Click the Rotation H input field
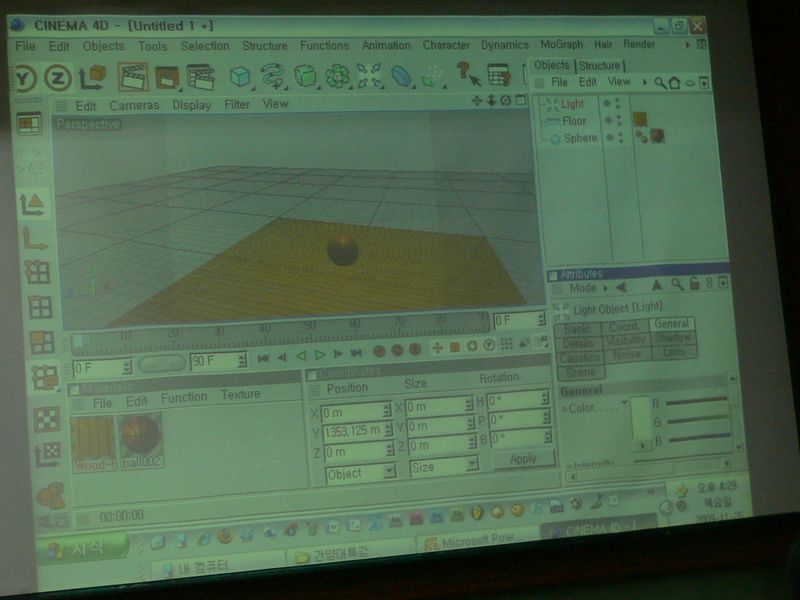This screenshot has height=600, width=800. (514, 401)
